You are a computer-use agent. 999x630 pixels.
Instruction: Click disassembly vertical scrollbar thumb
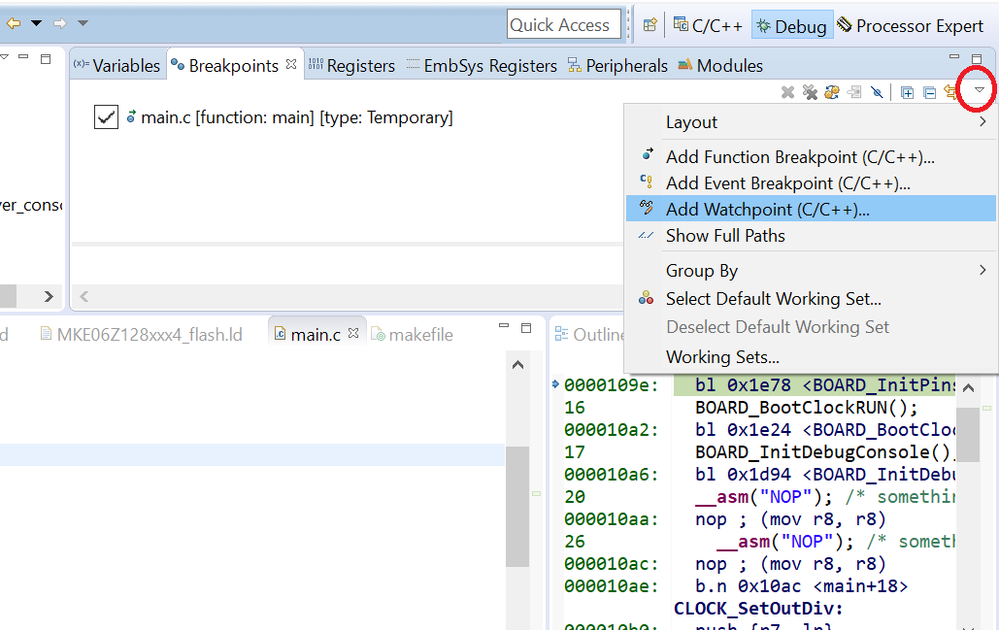968,434
